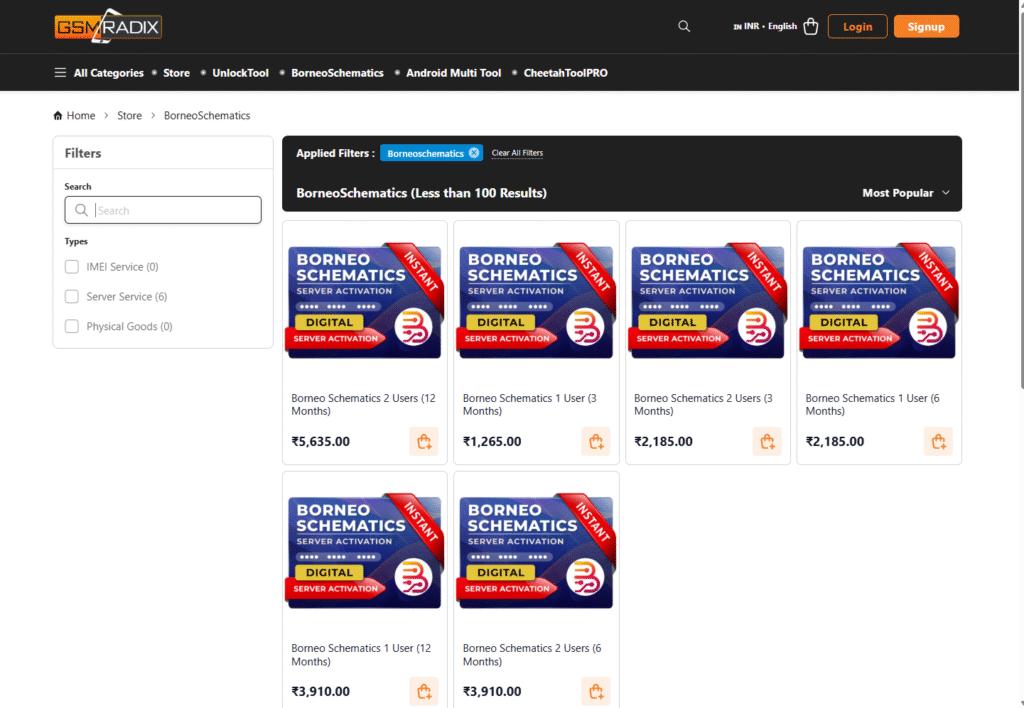
Task: Click the GSM Radix logo
Action: point(108,27)
